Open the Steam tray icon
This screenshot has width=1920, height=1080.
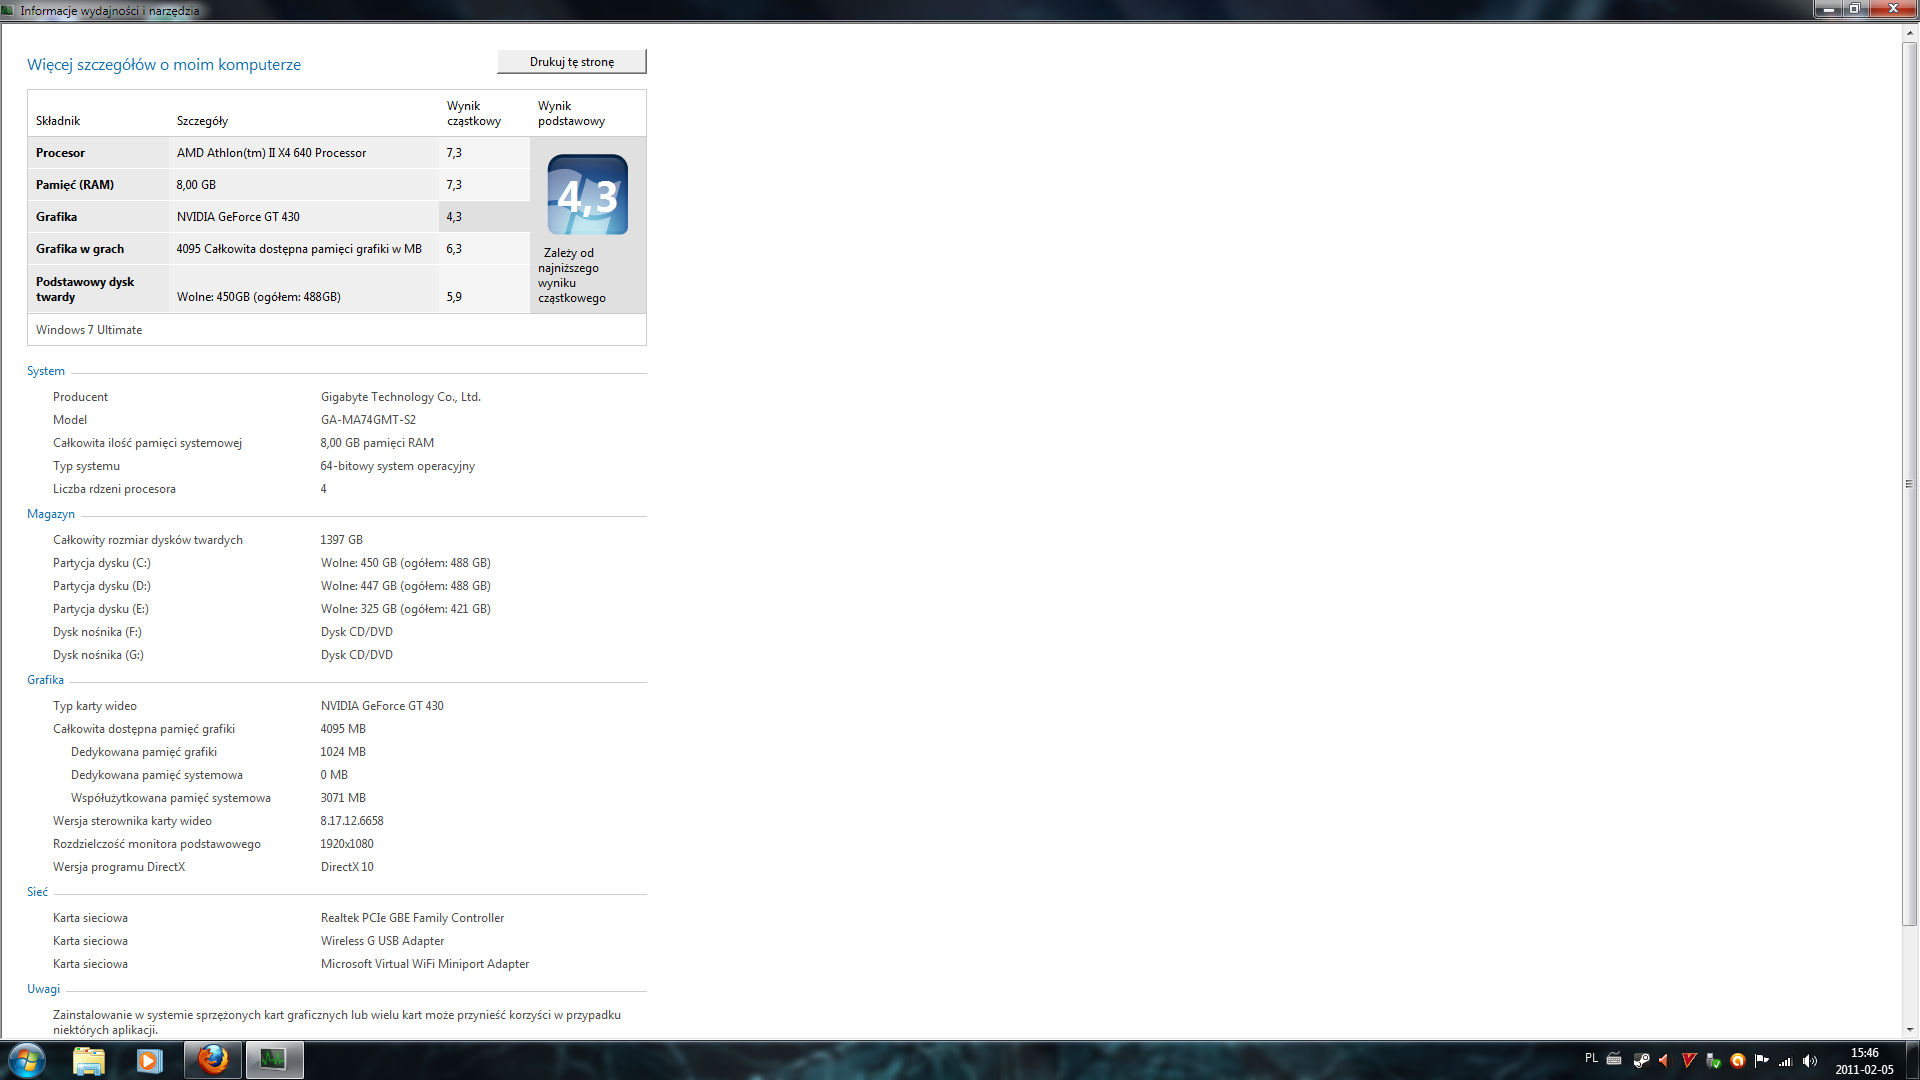[x=1641, y=1060]
